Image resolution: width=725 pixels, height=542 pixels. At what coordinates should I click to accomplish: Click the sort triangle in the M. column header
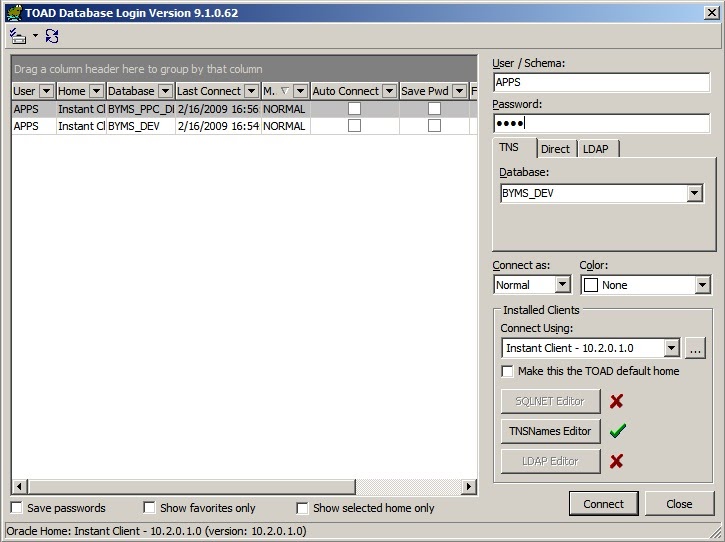(285, 91)
